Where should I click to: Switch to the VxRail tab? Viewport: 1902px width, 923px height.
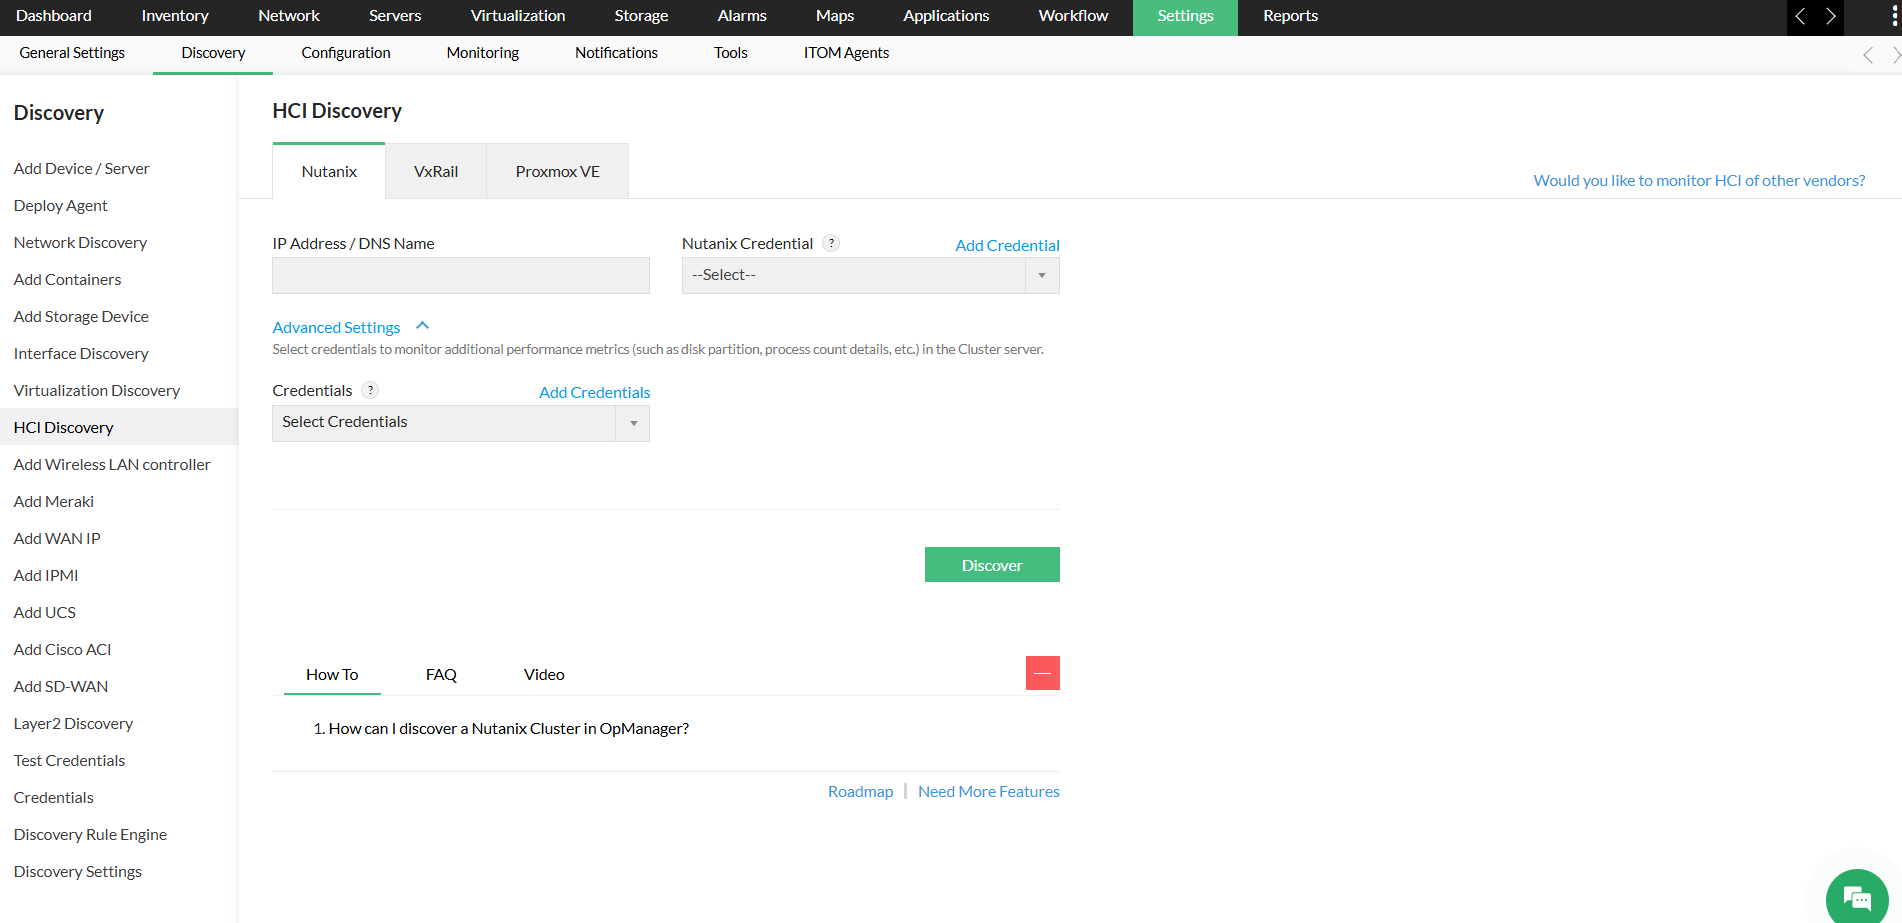coord(435,170)
